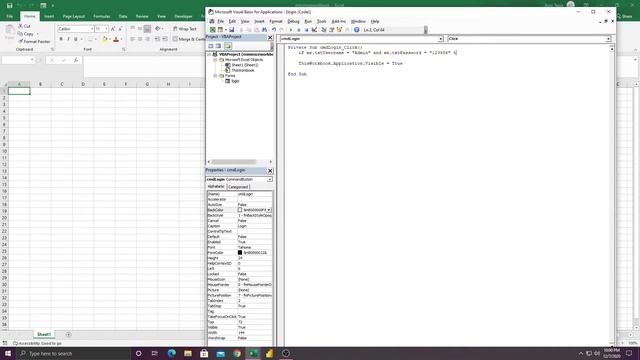640x360 pixels.
Task: Click Fill Color bucket in Excel ribbon
Action: 104,39
